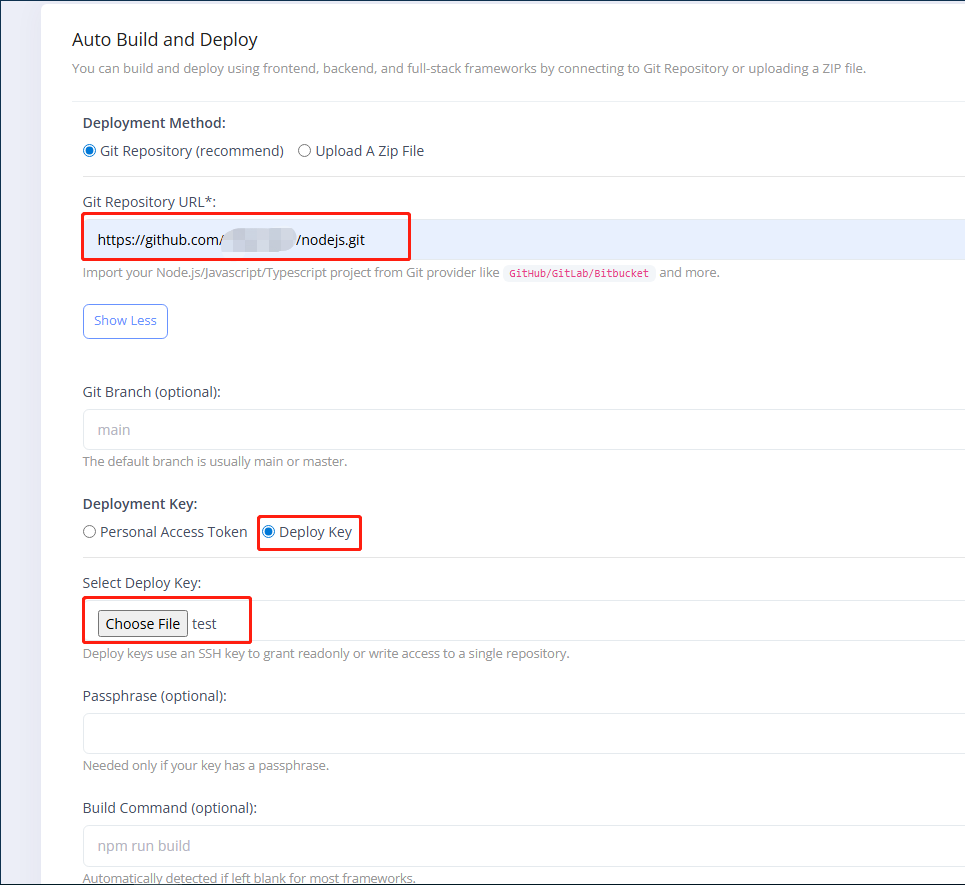The height and width of the screenshot is (885, 965).
Task: Click the Auto Build and Deploy heading
Action: [x=165, y=40]
